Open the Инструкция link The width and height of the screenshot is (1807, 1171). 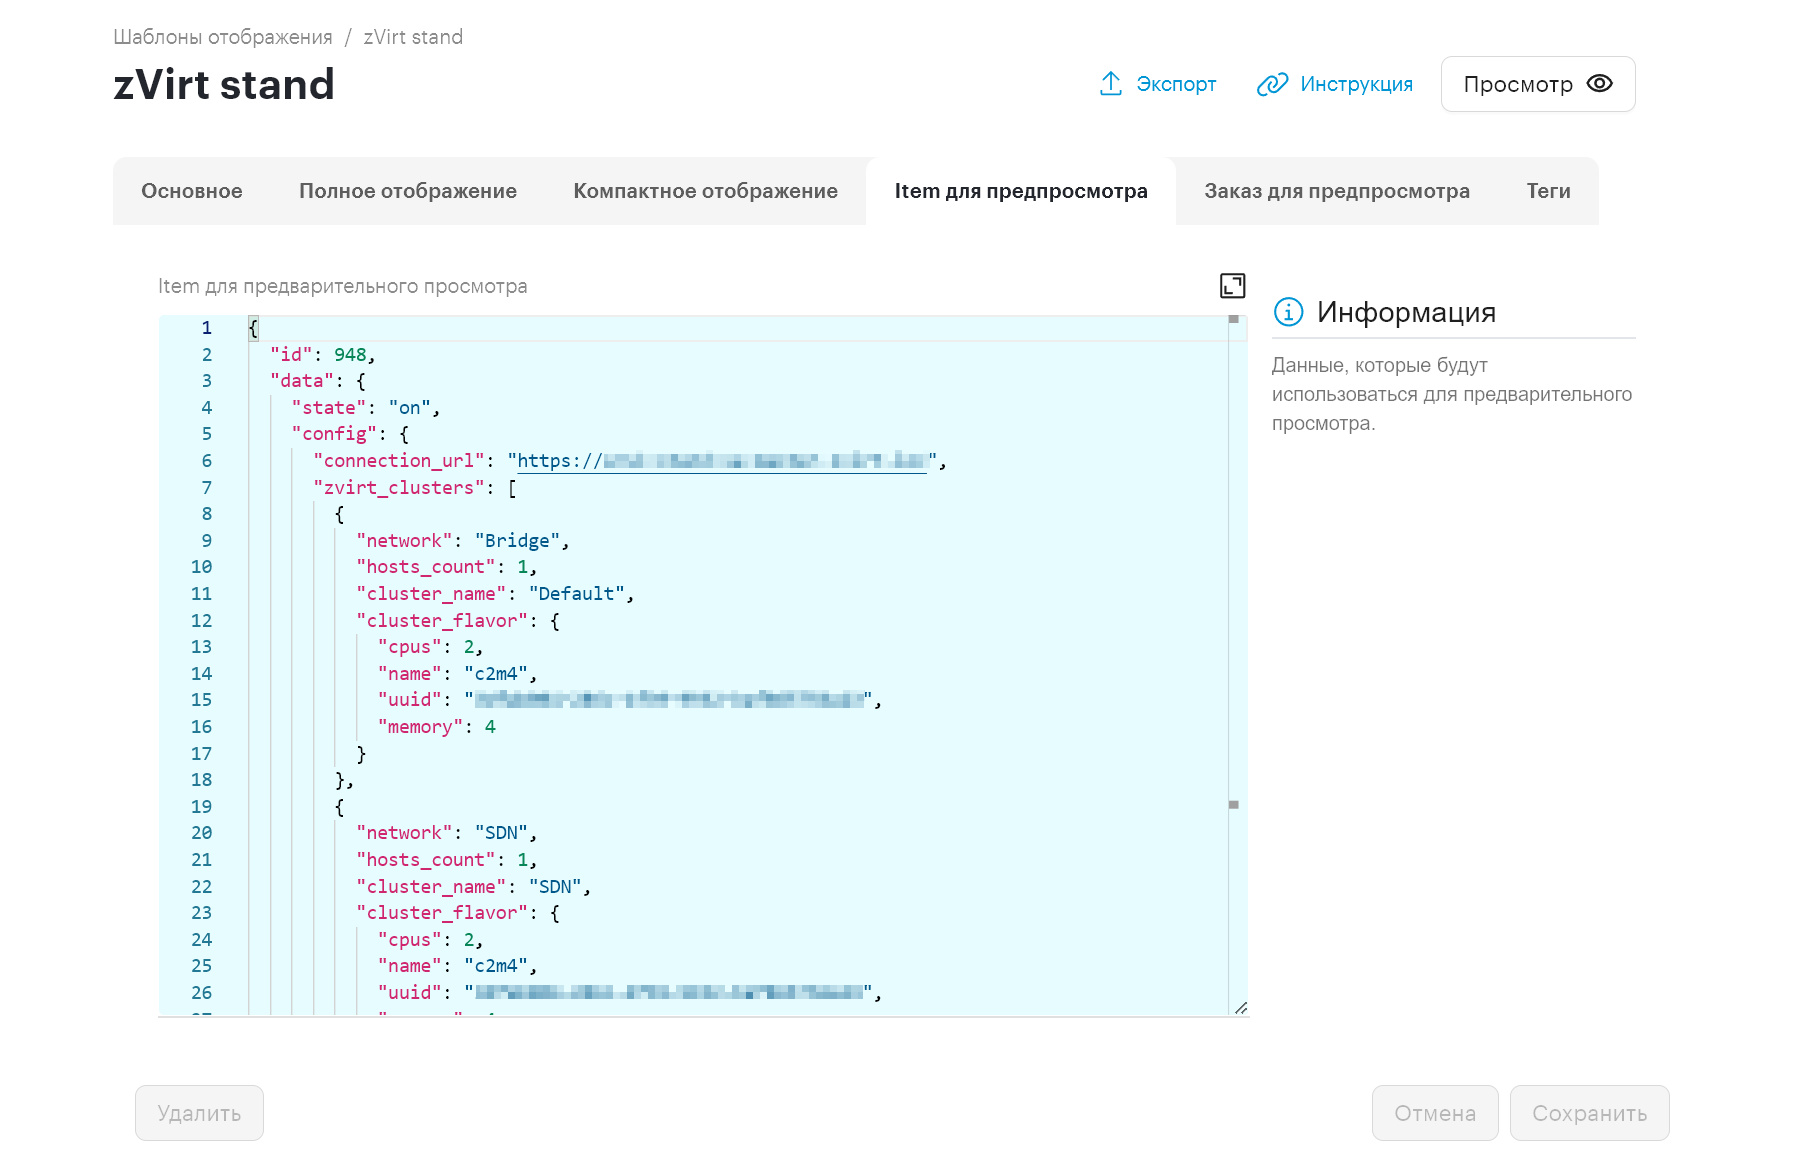click(1356, 84)
